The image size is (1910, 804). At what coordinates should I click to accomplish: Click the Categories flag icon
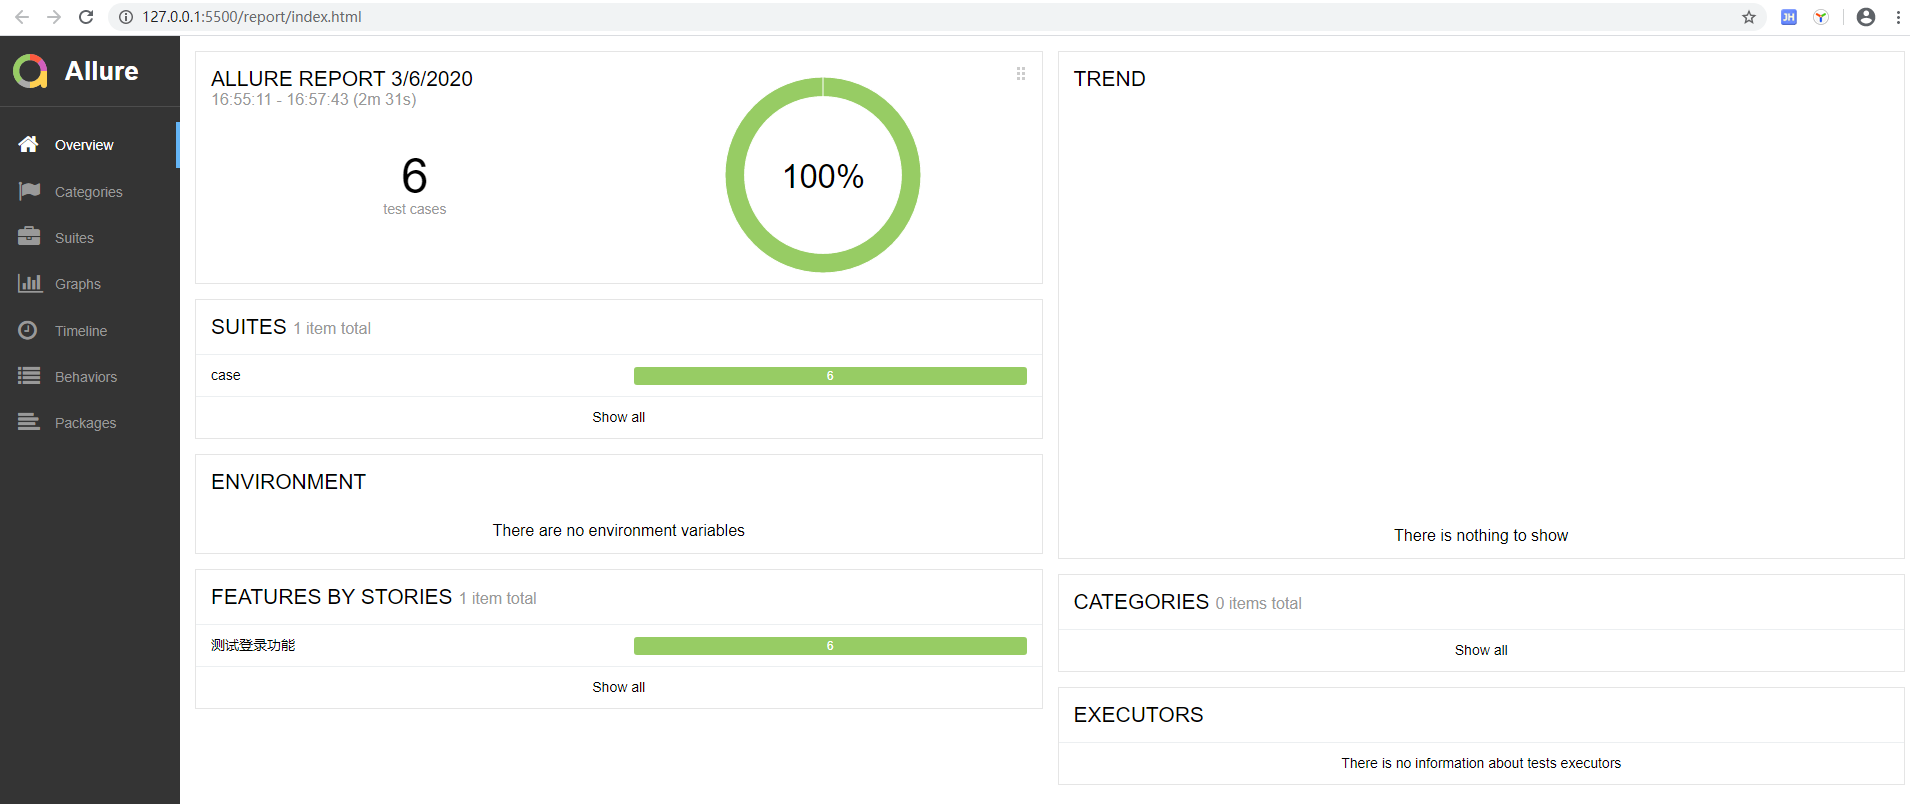click(29, 191)
